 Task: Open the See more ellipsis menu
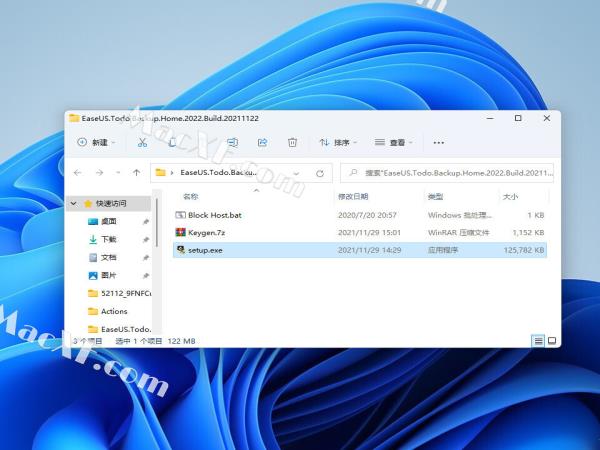pos(439,142)
